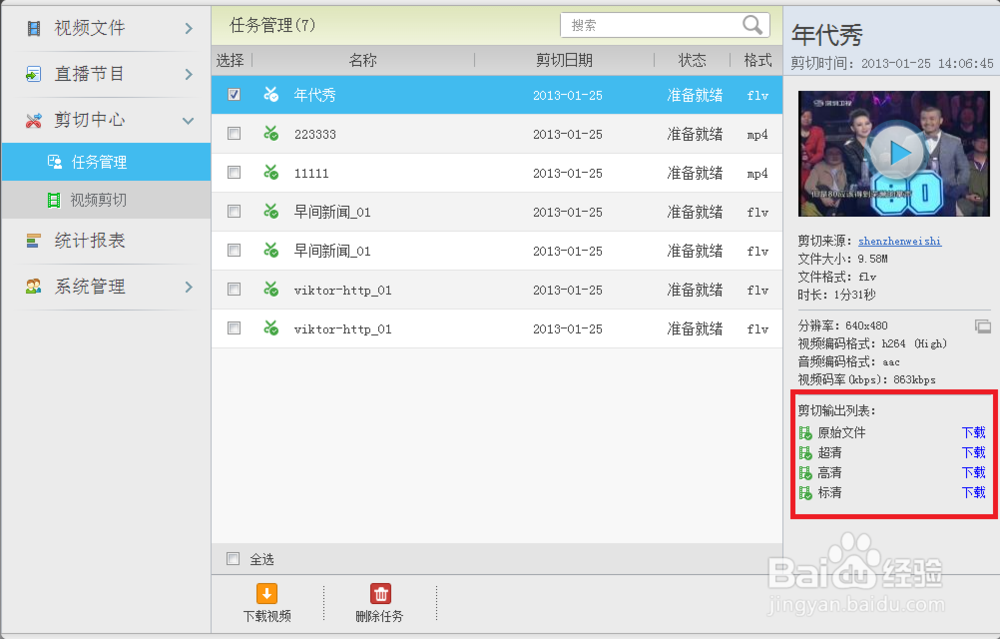Image resolution: width=1000 pixels, height=639 pixels.
Task: Click the scissors icon beside 年代秀
Action: point(270,95)
